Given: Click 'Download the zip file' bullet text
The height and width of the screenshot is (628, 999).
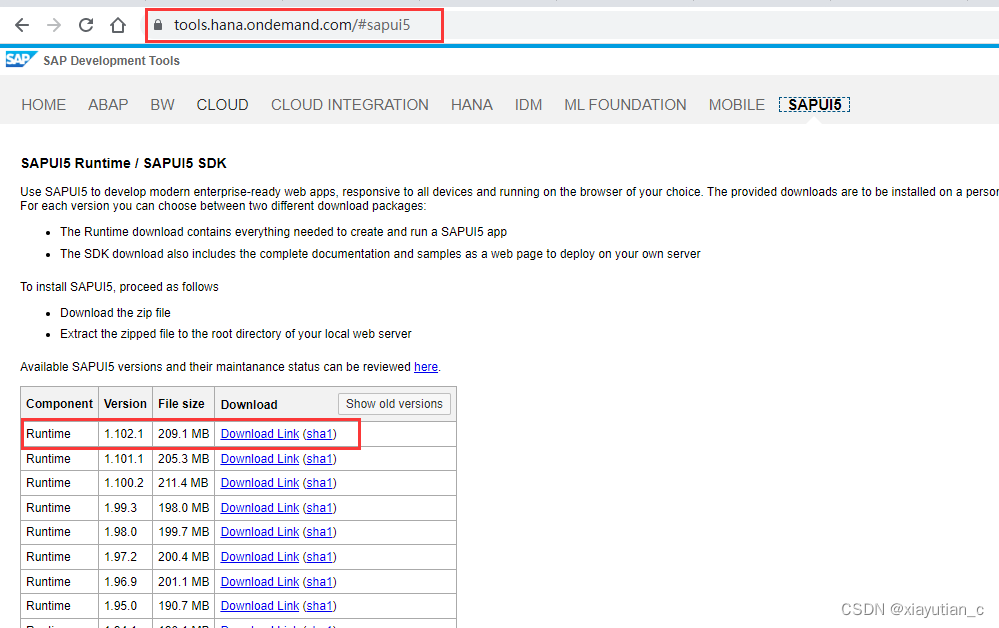Looking at the screenshot, I should tap(115, 313).
